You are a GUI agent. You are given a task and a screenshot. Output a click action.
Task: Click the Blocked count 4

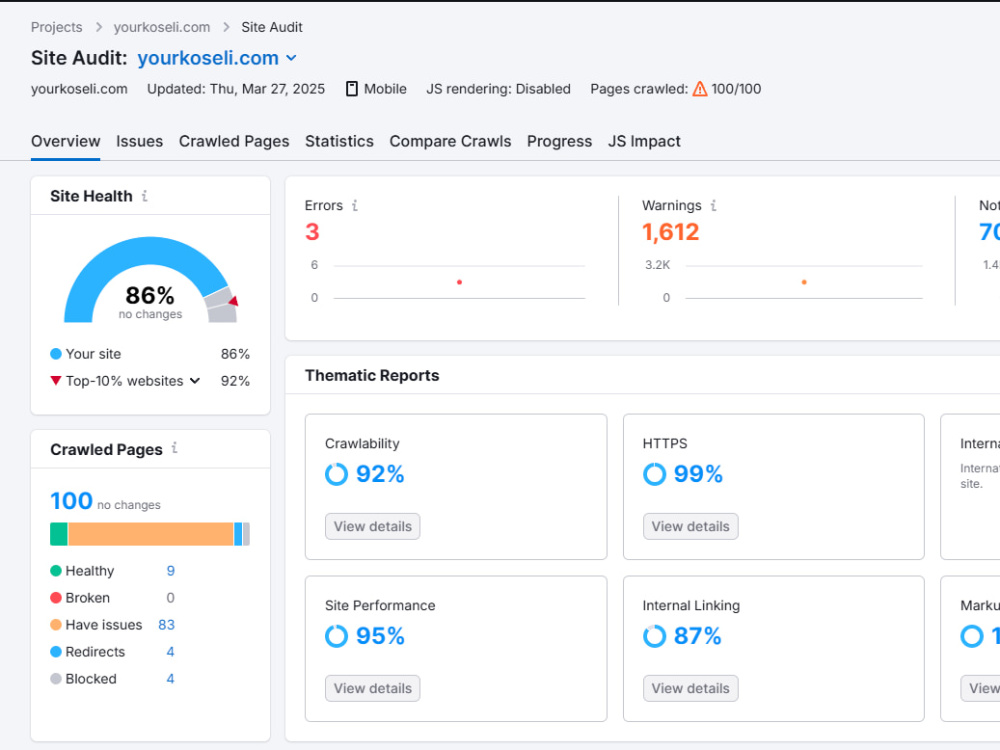[x=170, y=679]
